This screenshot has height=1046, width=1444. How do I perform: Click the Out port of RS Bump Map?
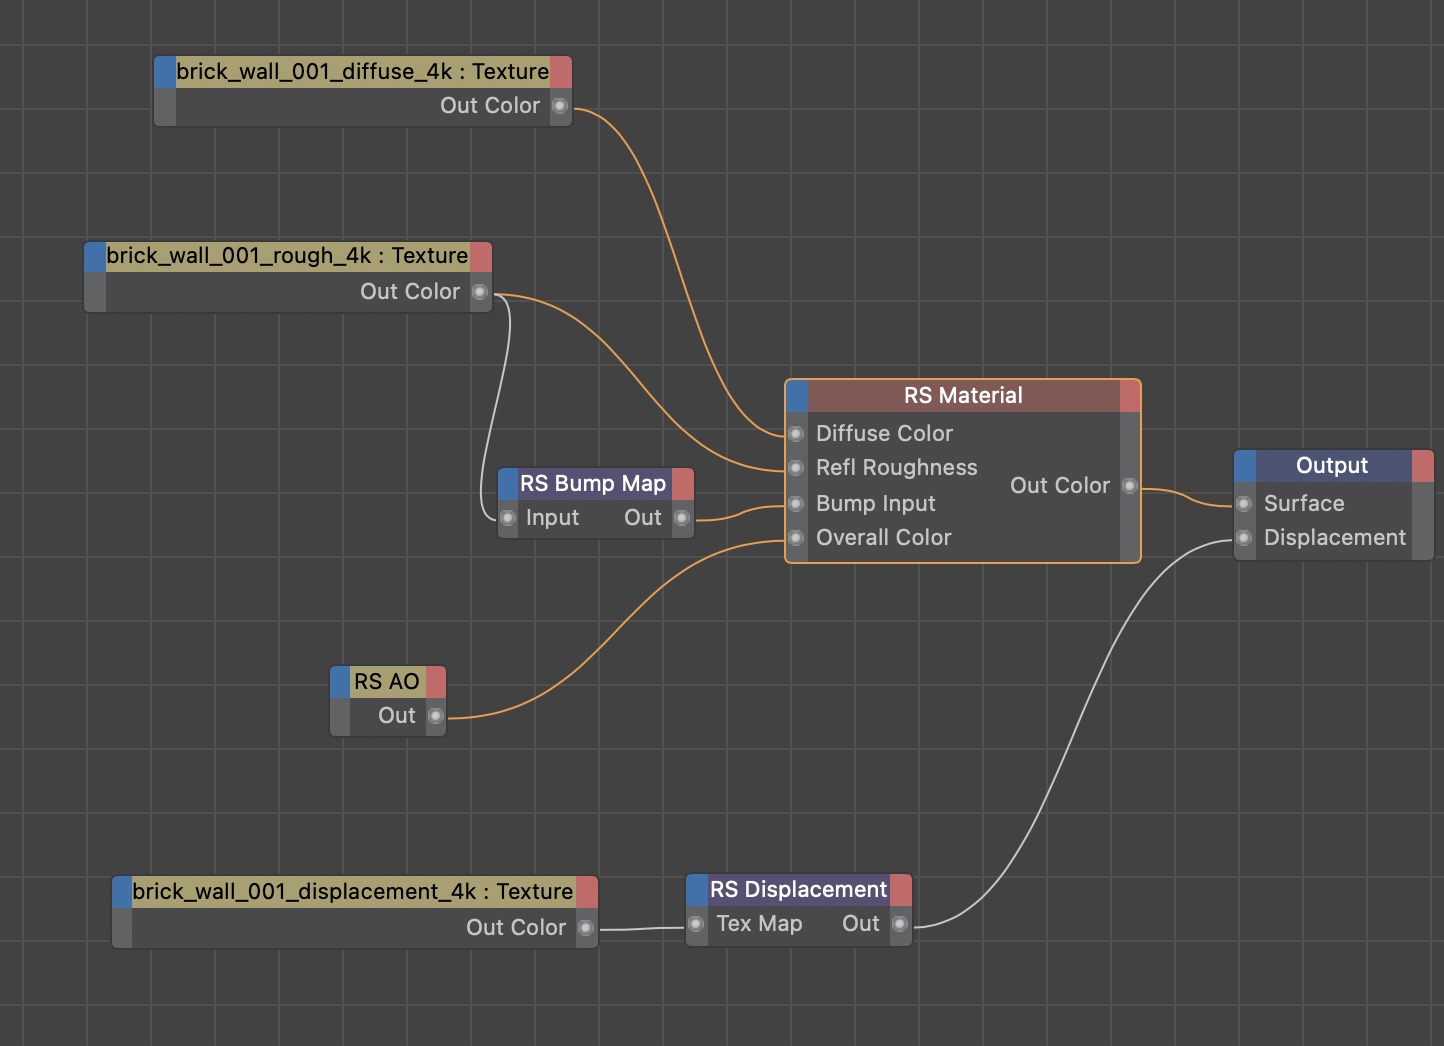coord(682,518)
